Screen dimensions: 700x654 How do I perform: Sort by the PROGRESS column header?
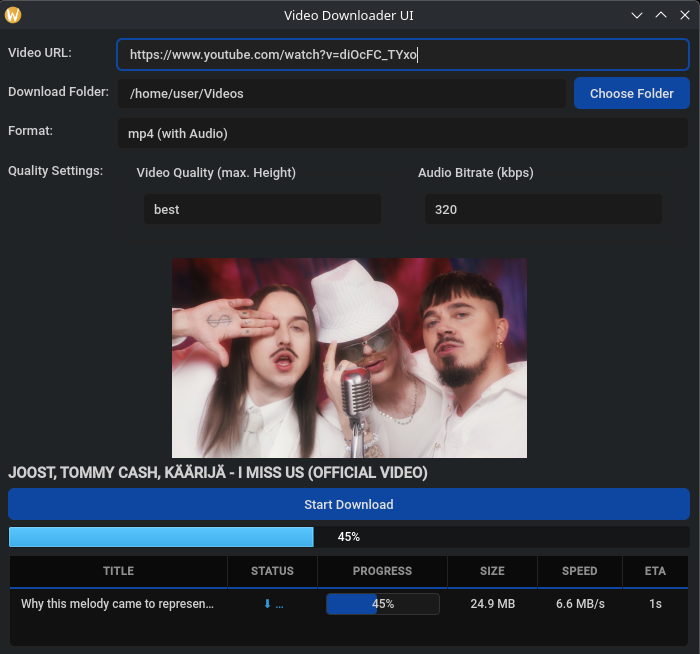coord(382,571)
